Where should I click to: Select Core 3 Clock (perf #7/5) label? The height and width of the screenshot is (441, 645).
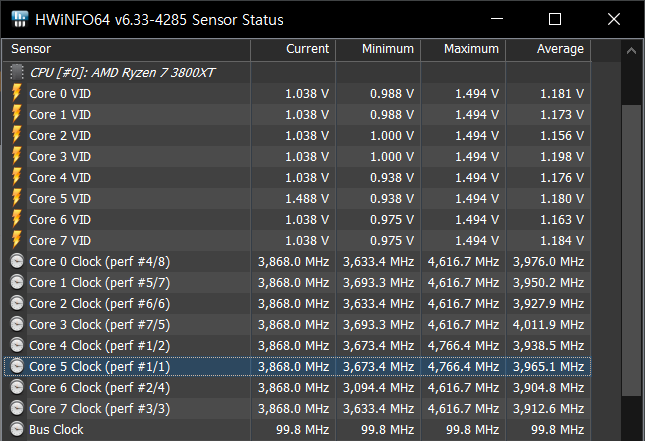(x=100, y=325)
